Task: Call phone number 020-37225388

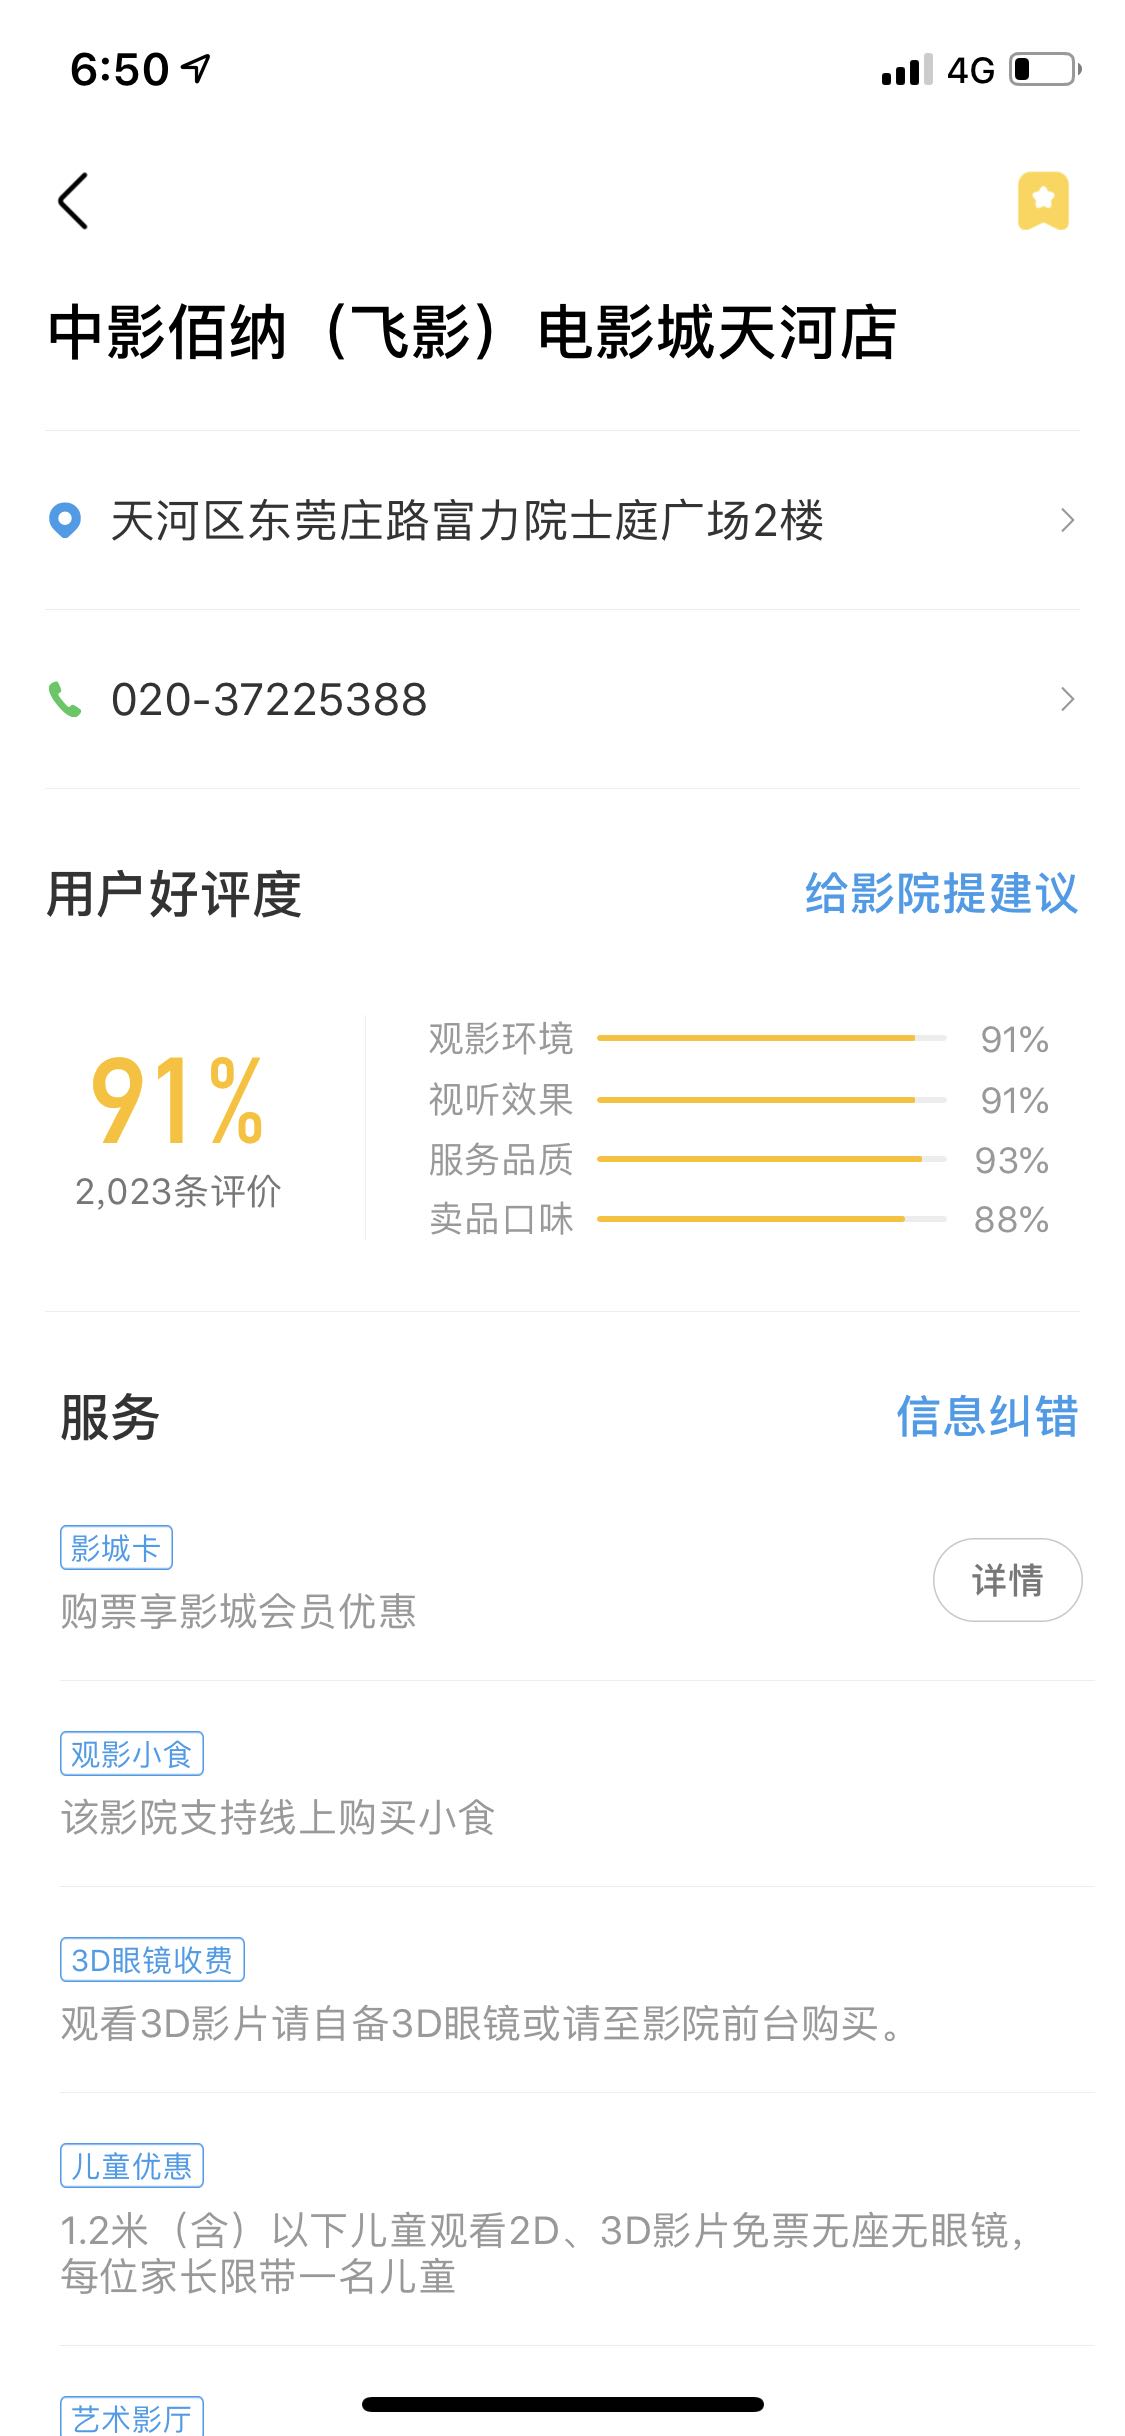Action: (x=269, y=699)
